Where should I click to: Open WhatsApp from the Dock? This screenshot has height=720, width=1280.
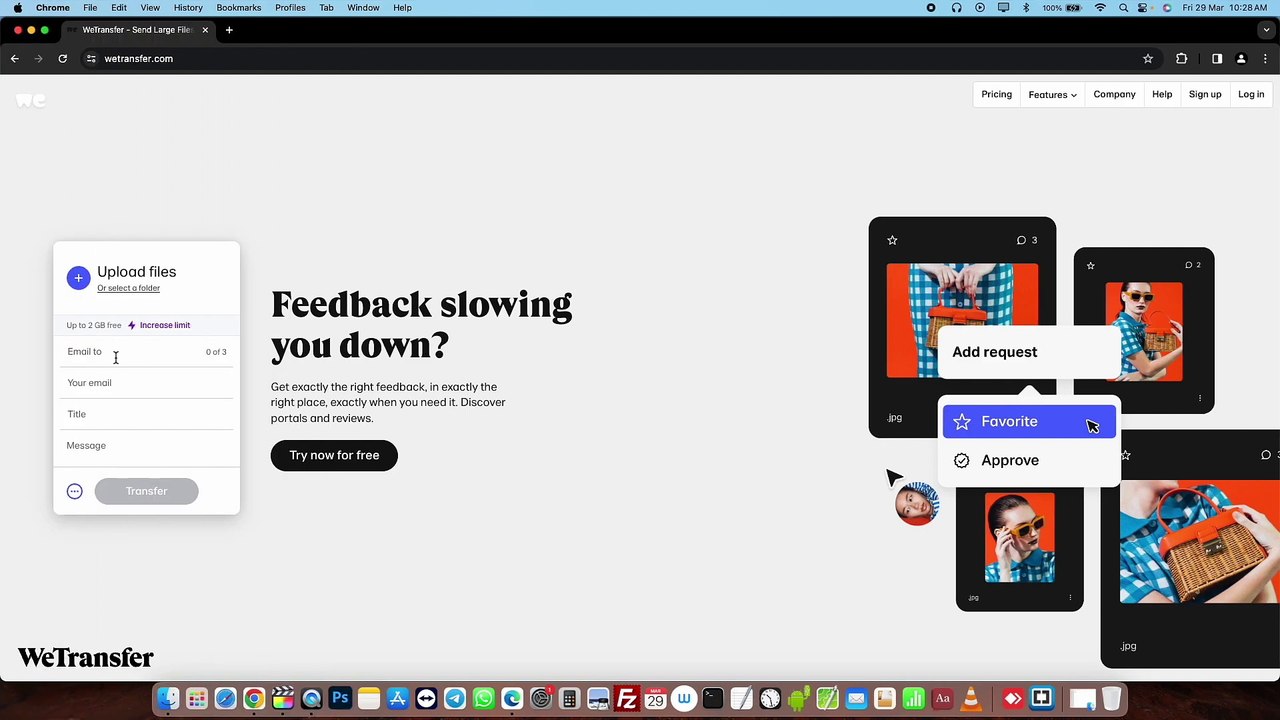[x=484, y=699]
